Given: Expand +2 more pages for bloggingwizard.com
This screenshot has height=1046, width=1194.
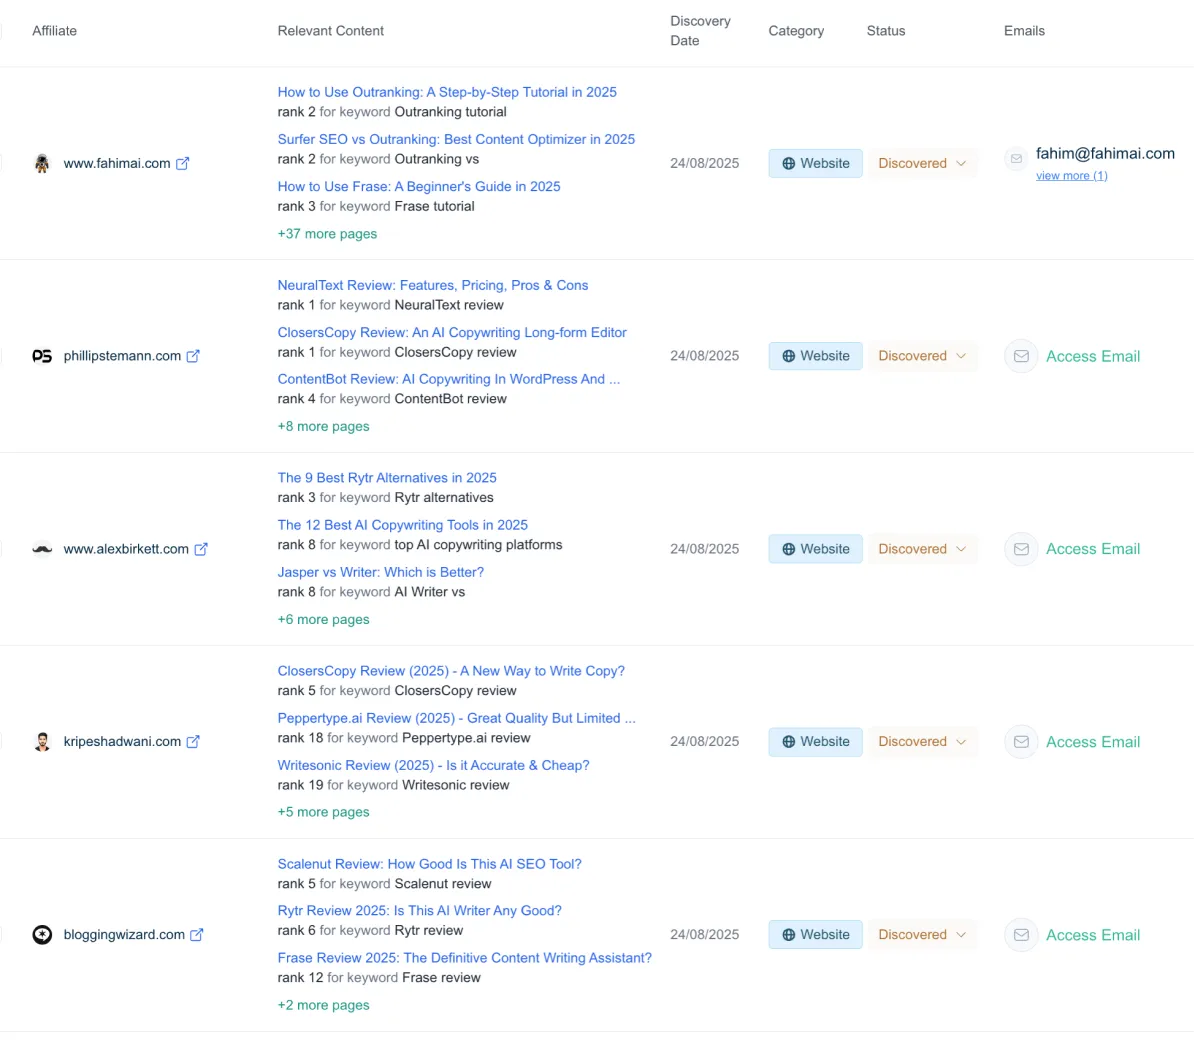Looking at the screenshot, I should click(x=323, y=1005).
